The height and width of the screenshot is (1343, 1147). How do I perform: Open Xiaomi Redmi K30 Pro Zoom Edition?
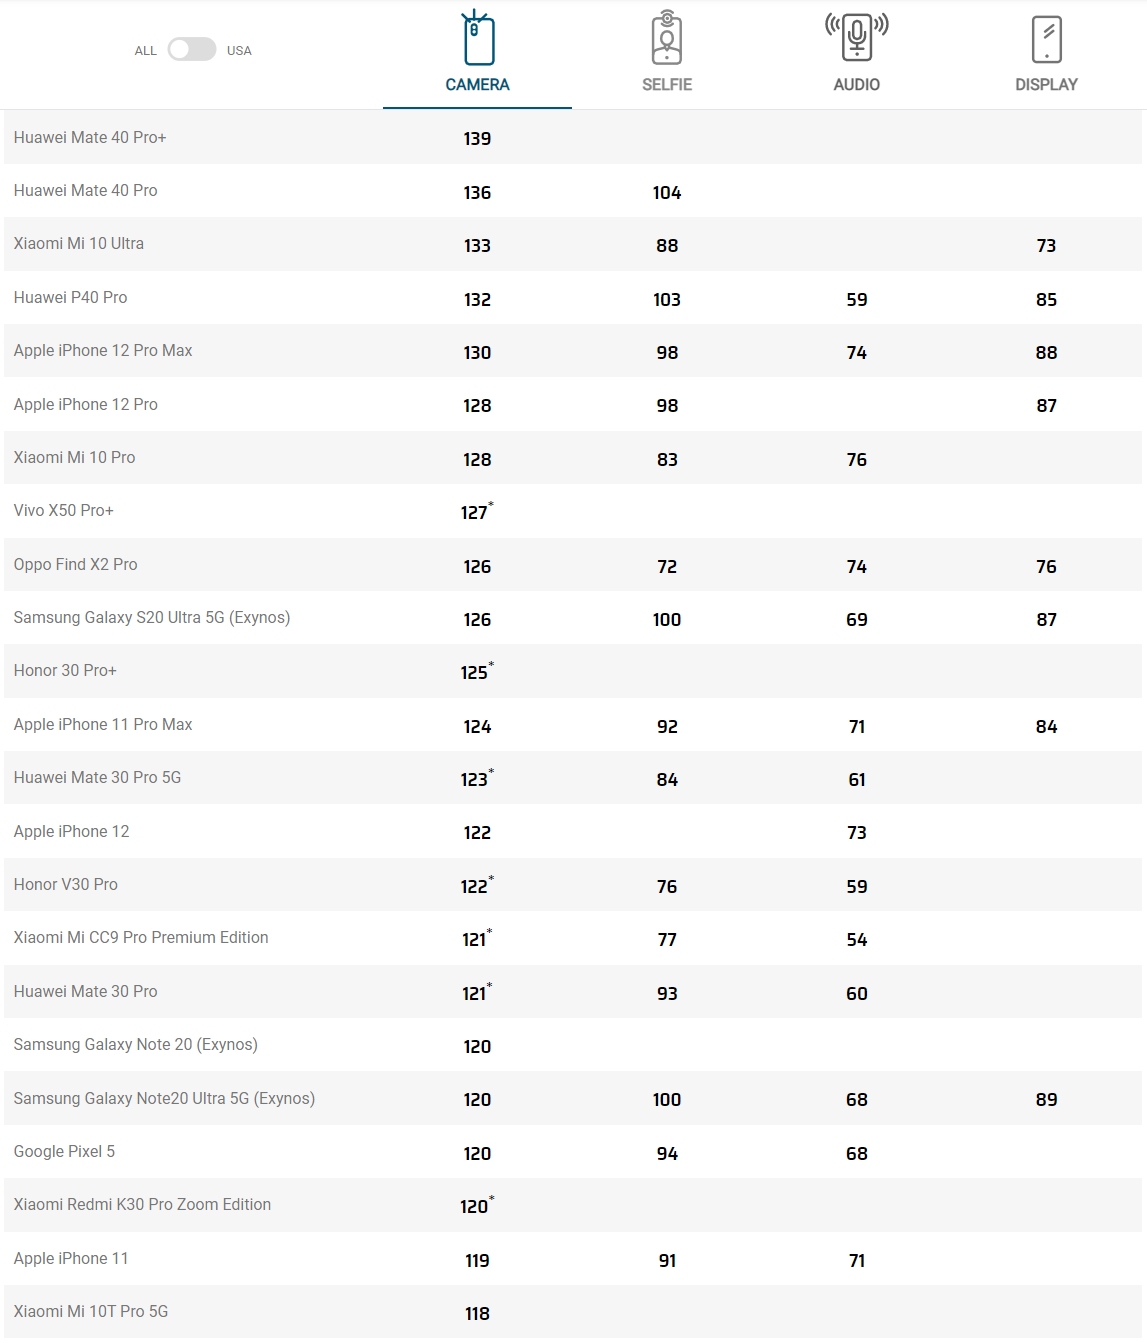[x=142, y=1205]
